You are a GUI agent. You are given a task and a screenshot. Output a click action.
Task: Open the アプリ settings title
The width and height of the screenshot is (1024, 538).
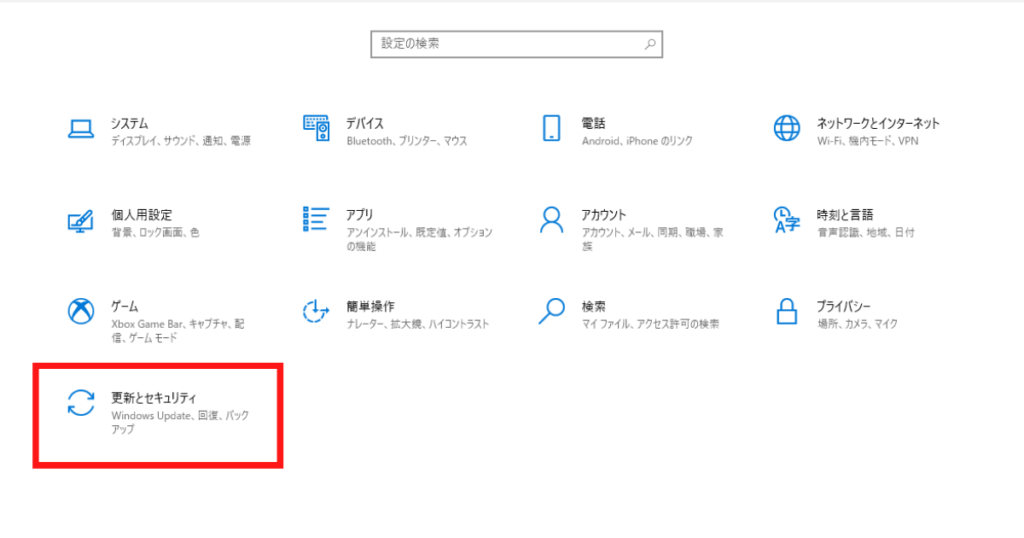(360, 215)
